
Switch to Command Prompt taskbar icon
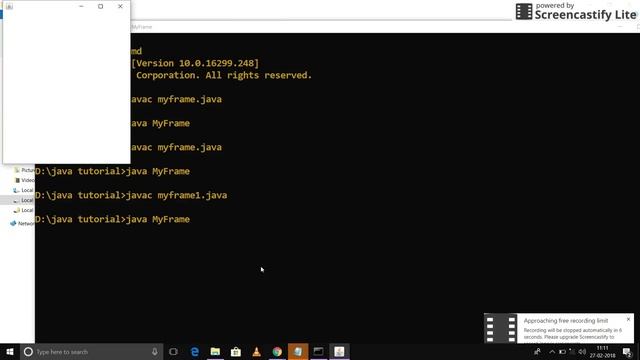(318, 351)
